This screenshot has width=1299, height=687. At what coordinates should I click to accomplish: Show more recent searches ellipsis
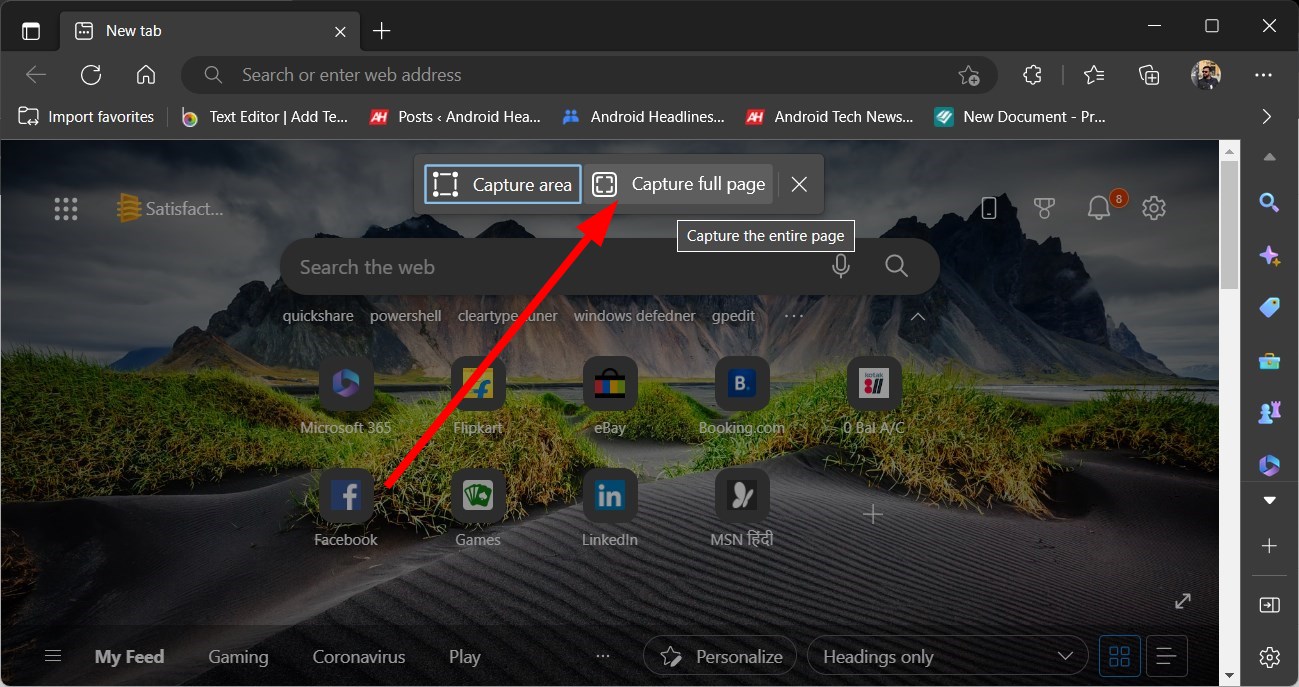pyautogui.click(x=794, y=316)
